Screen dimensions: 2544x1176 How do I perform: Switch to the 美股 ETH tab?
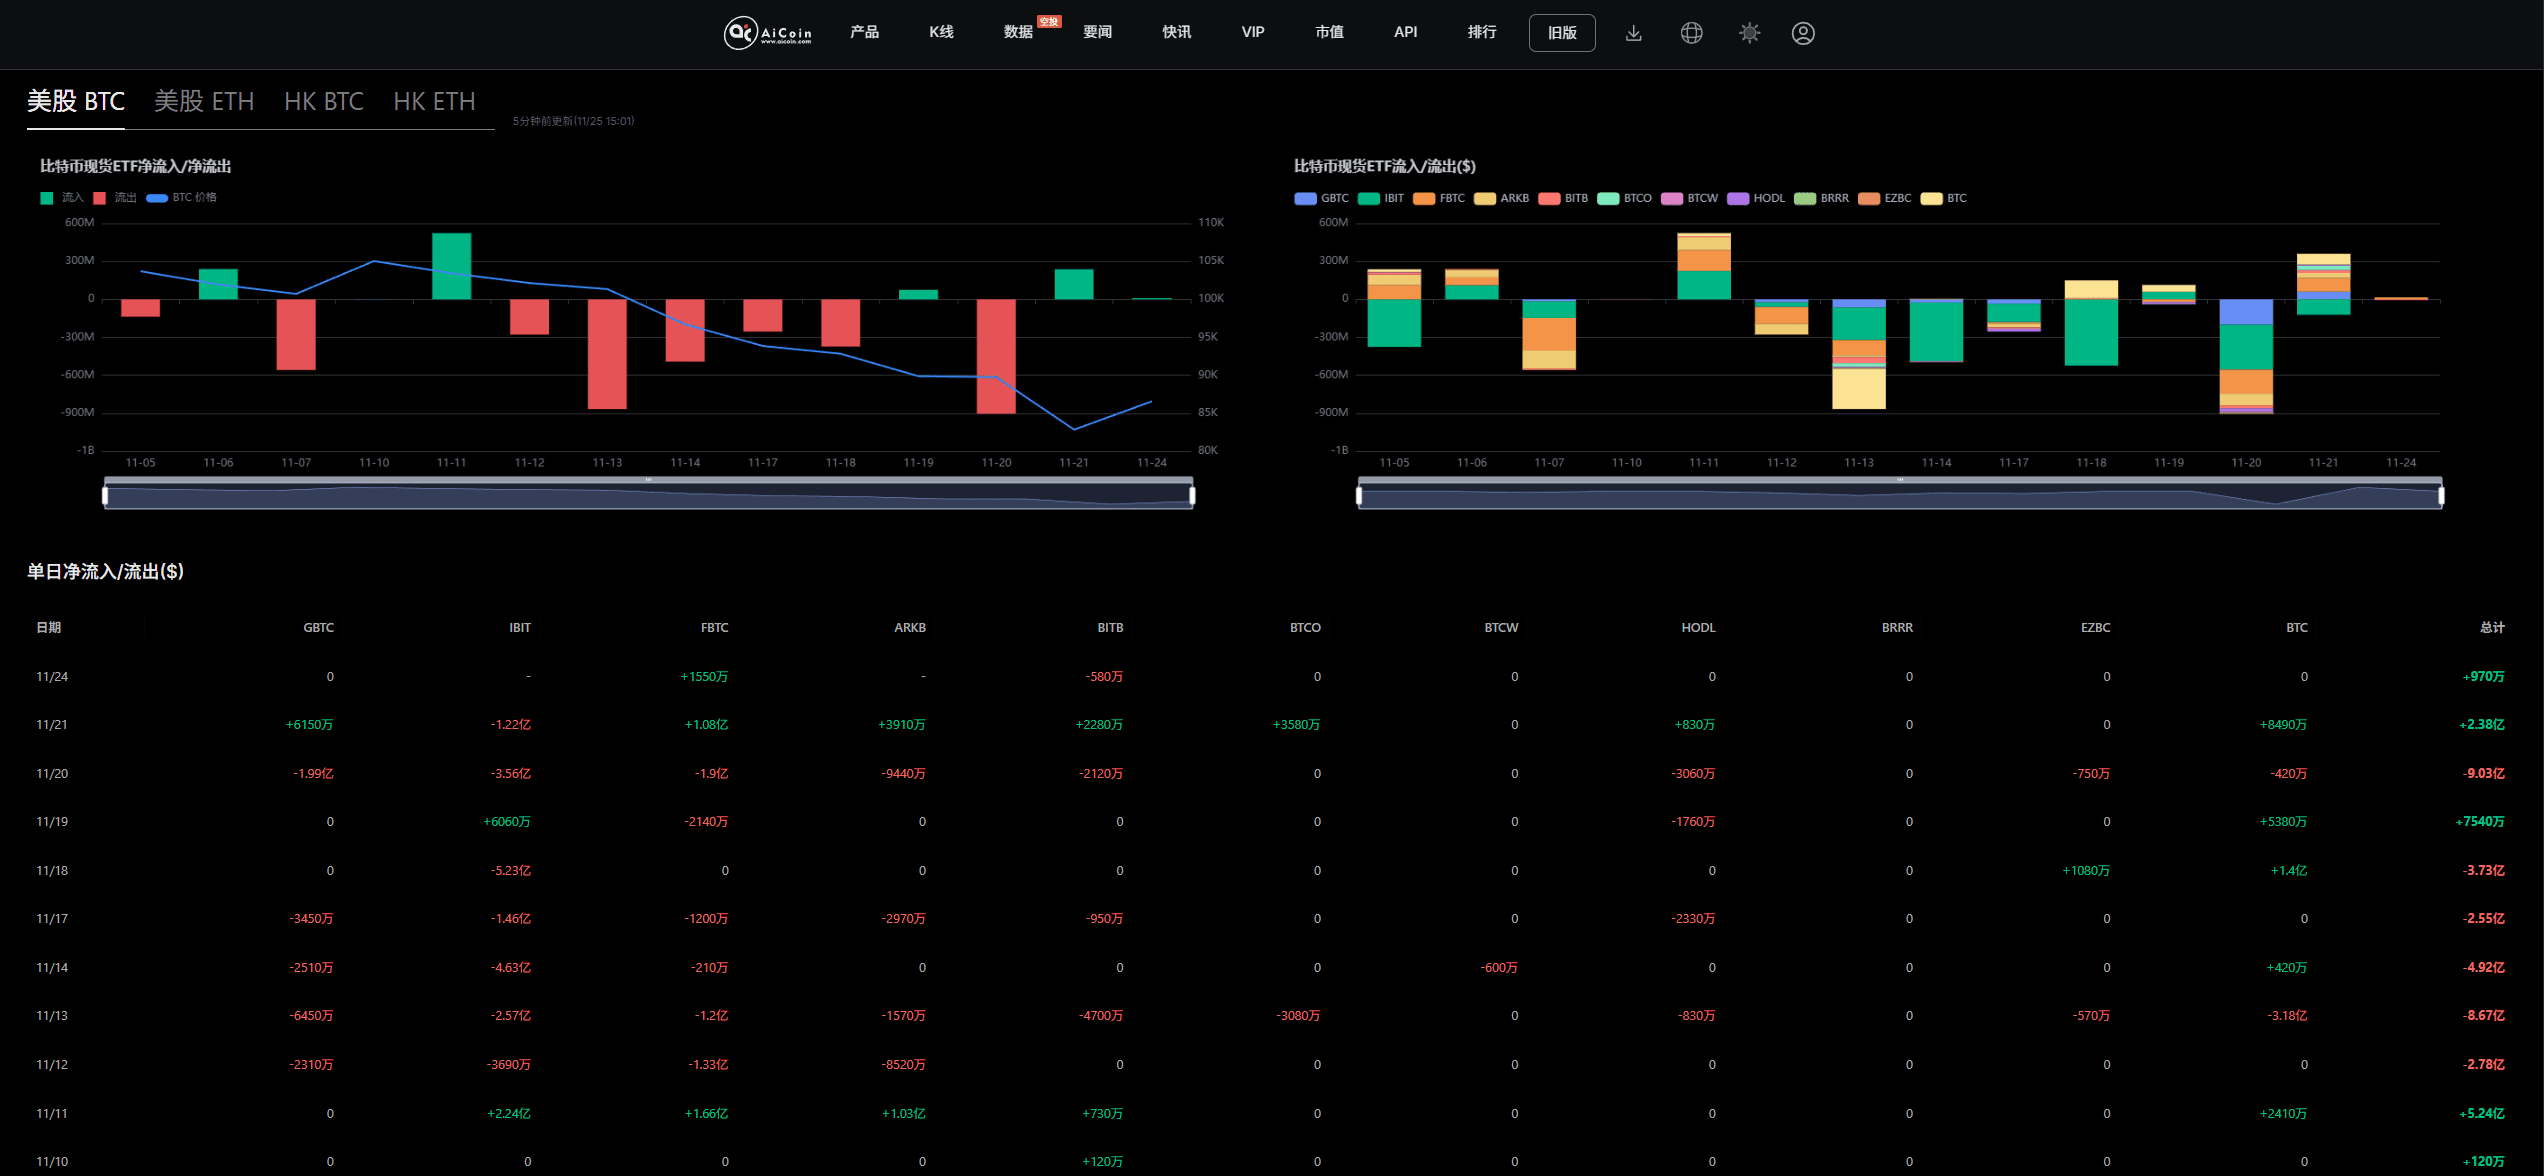click(205, 101)
